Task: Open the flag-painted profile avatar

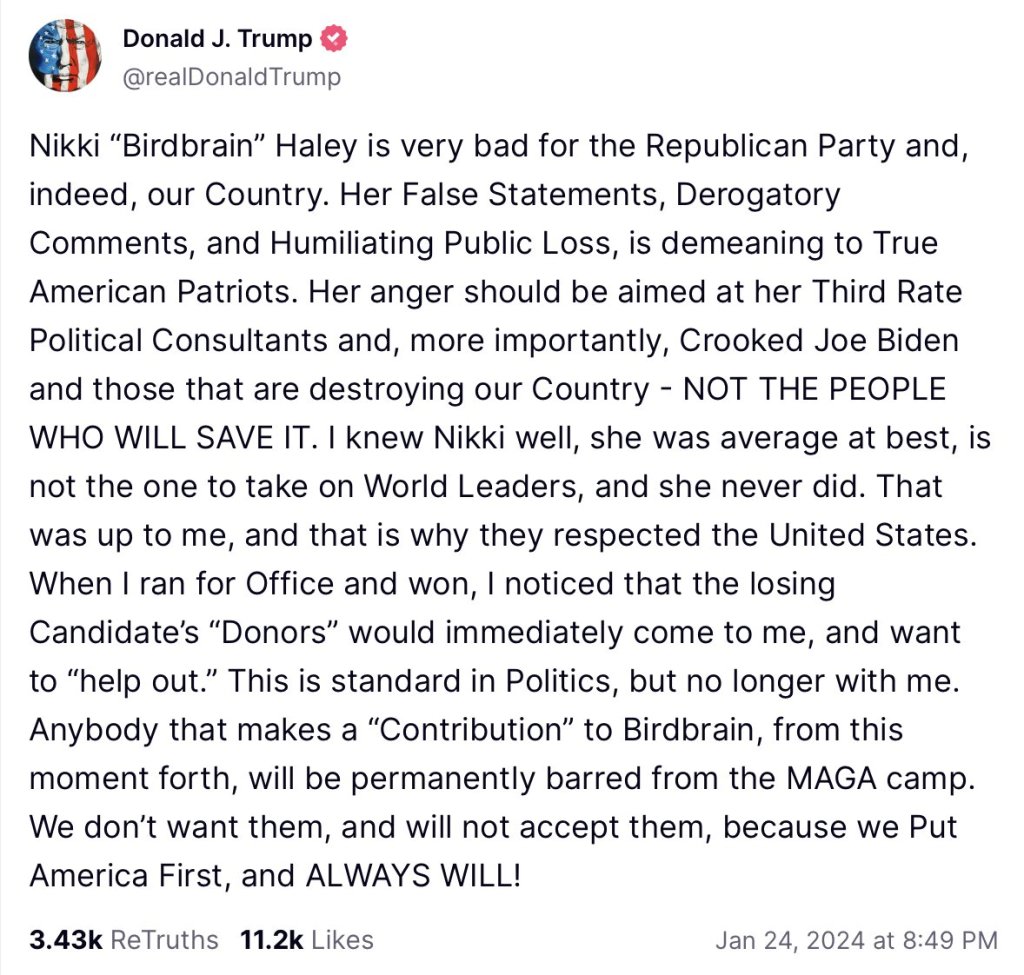Action: (x=65, y=57)
